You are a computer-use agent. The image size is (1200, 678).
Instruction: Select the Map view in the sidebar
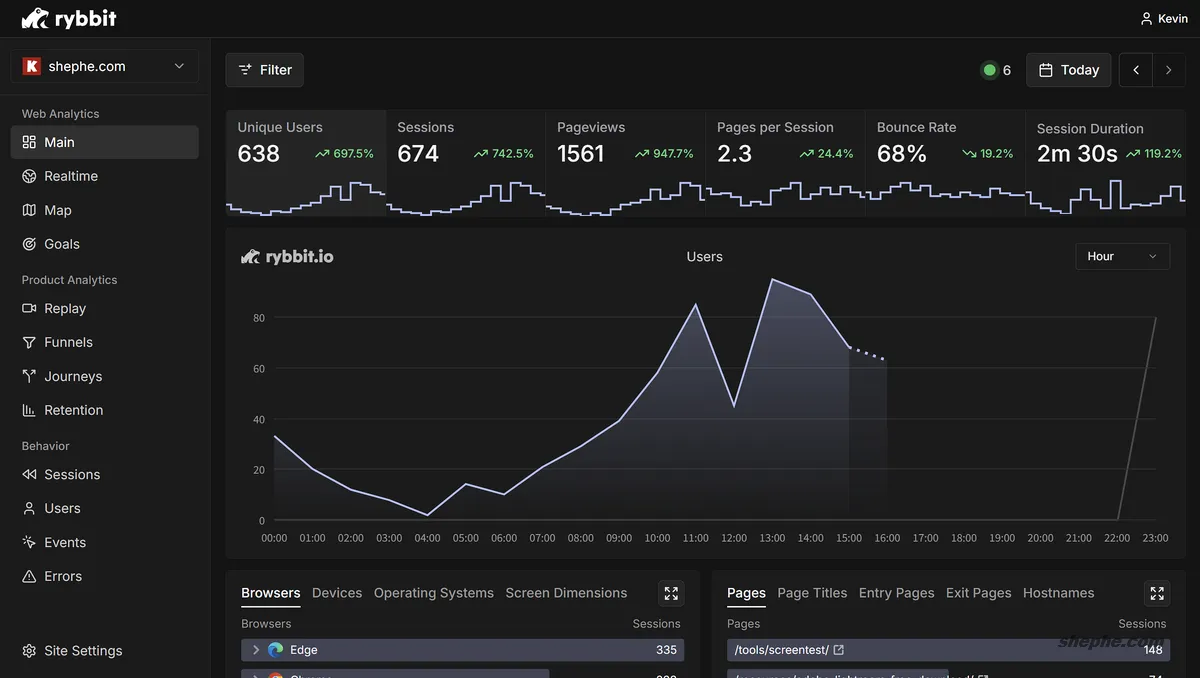coord(63,210)
